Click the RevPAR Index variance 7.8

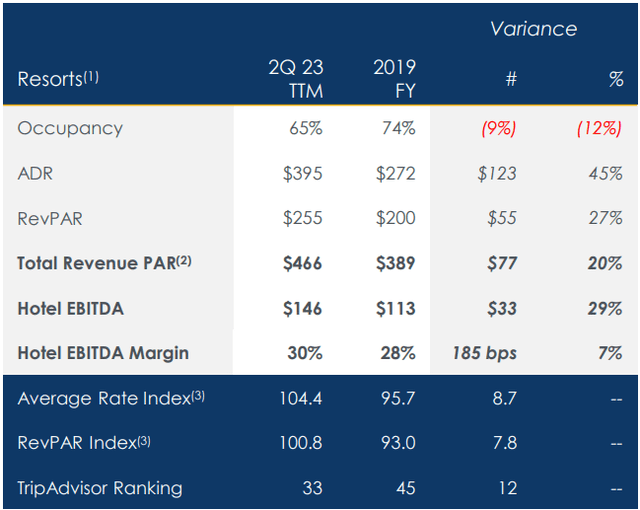(505, 443)
